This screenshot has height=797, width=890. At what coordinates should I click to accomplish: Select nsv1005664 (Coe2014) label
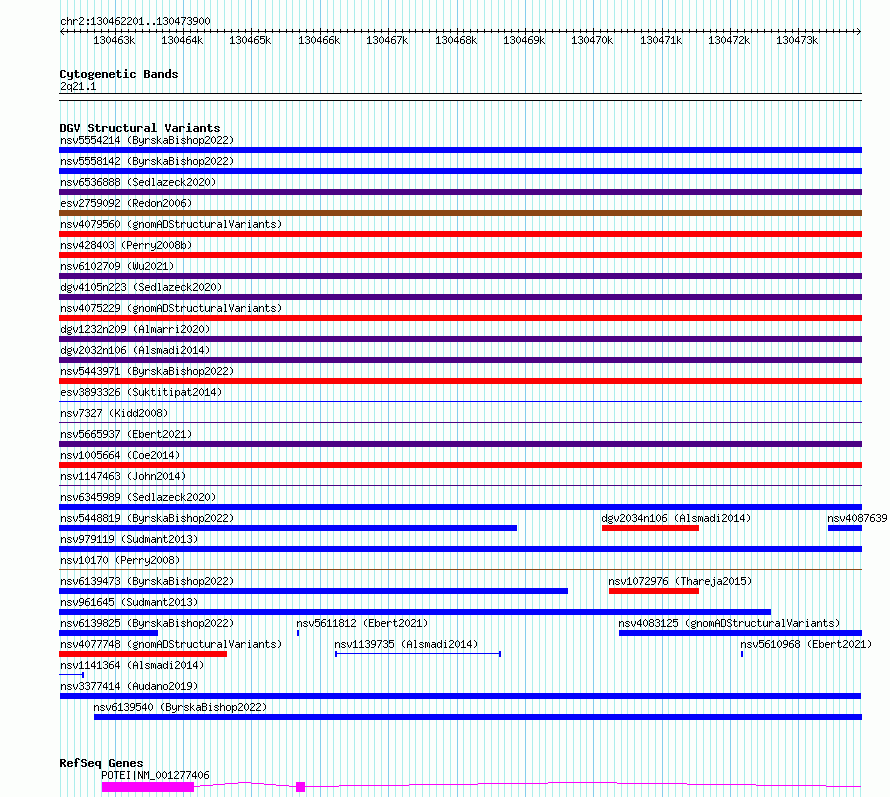coord(120,455)
